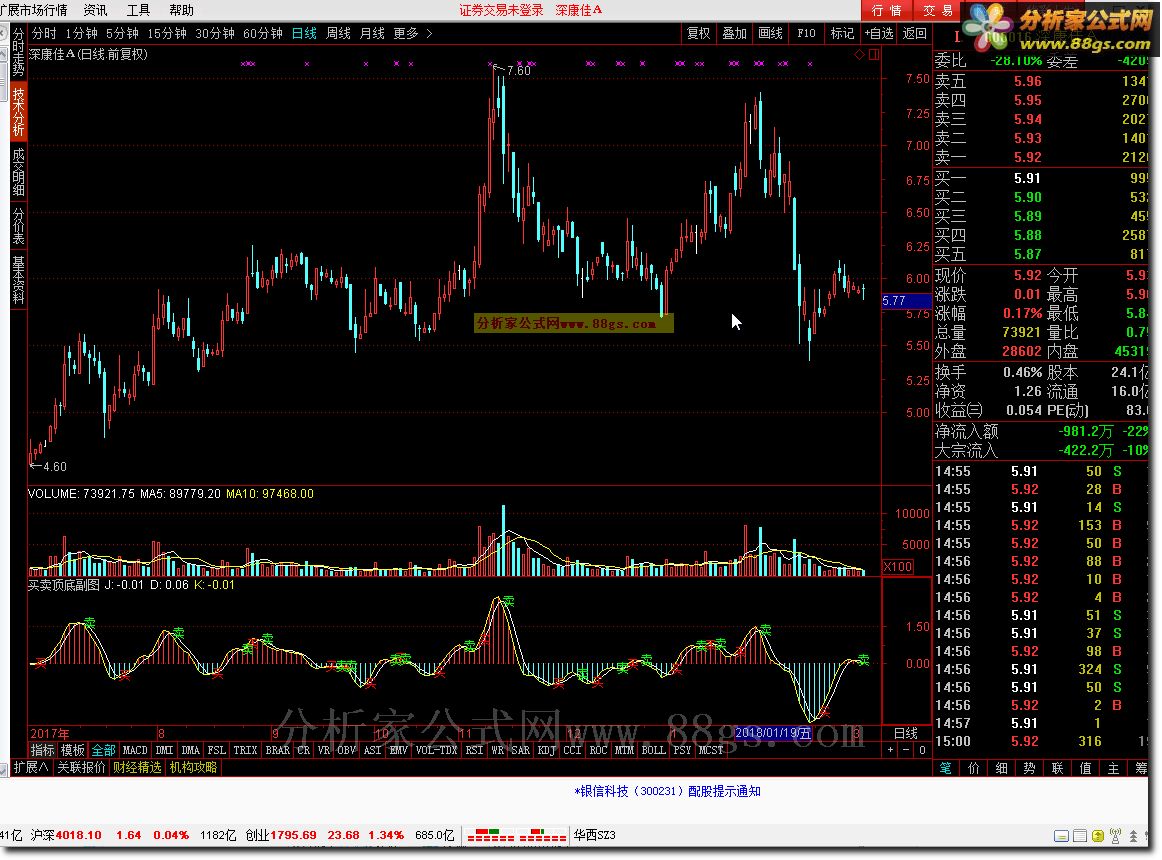Click +自选 to add to watchlist
Viewport: 1162px width, 860px height.
879,33
